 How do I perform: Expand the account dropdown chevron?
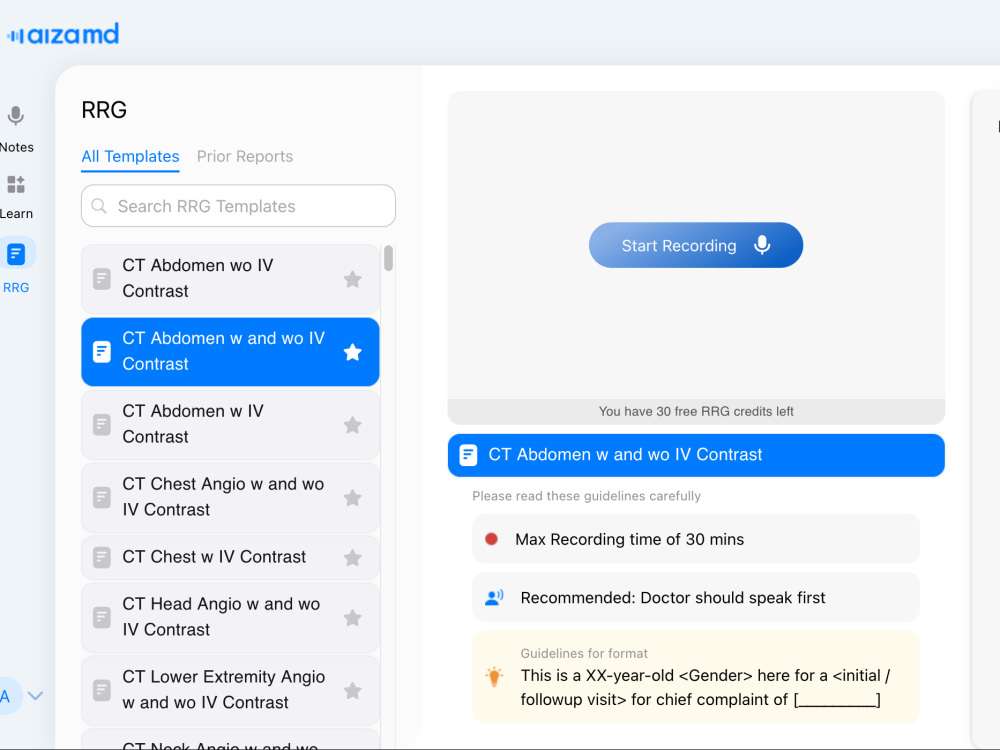[36, 696]
